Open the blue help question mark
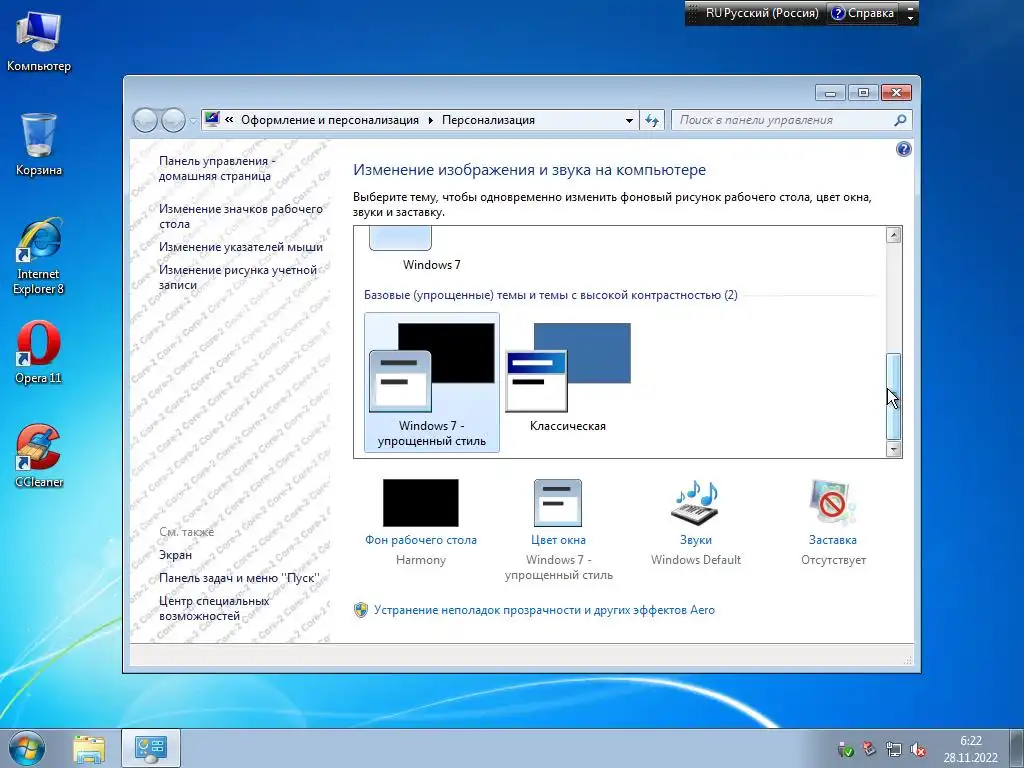Screen dimensions: 1024x768 (903, 150)
